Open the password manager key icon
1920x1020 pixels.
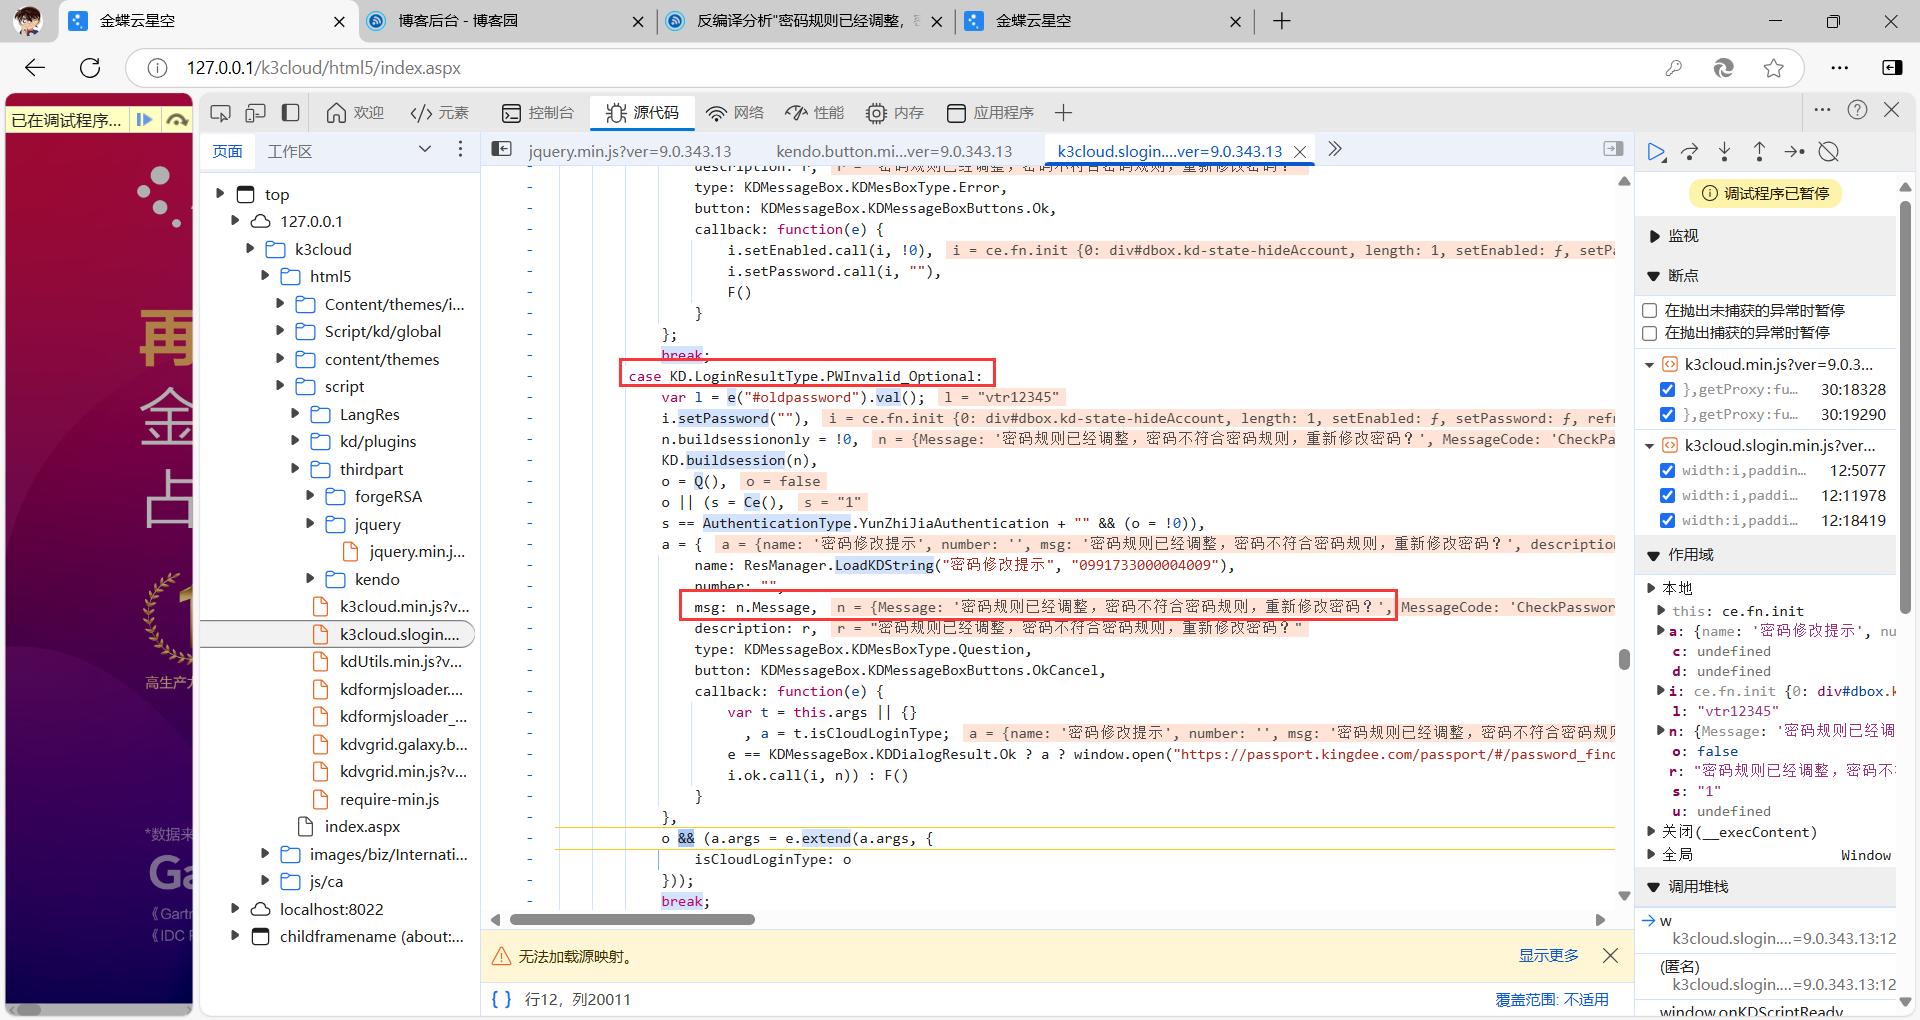coord(1673,68)
